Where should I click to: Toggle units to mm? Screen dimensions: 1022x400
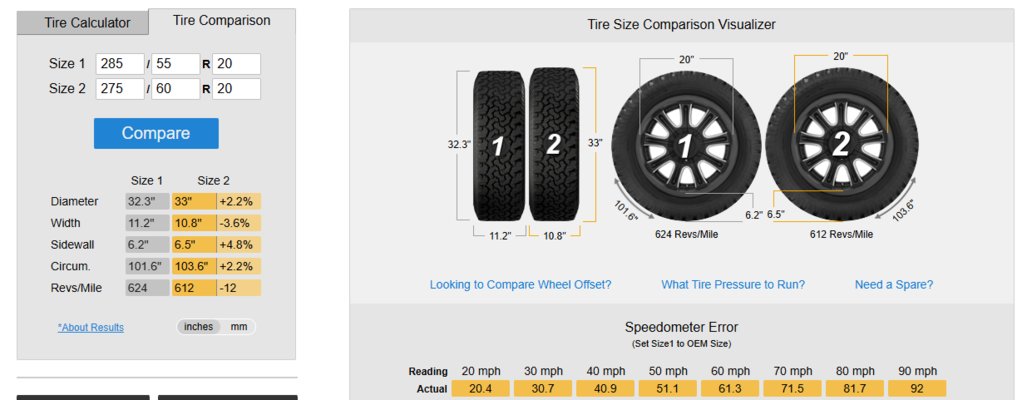[x=239, y=327]
